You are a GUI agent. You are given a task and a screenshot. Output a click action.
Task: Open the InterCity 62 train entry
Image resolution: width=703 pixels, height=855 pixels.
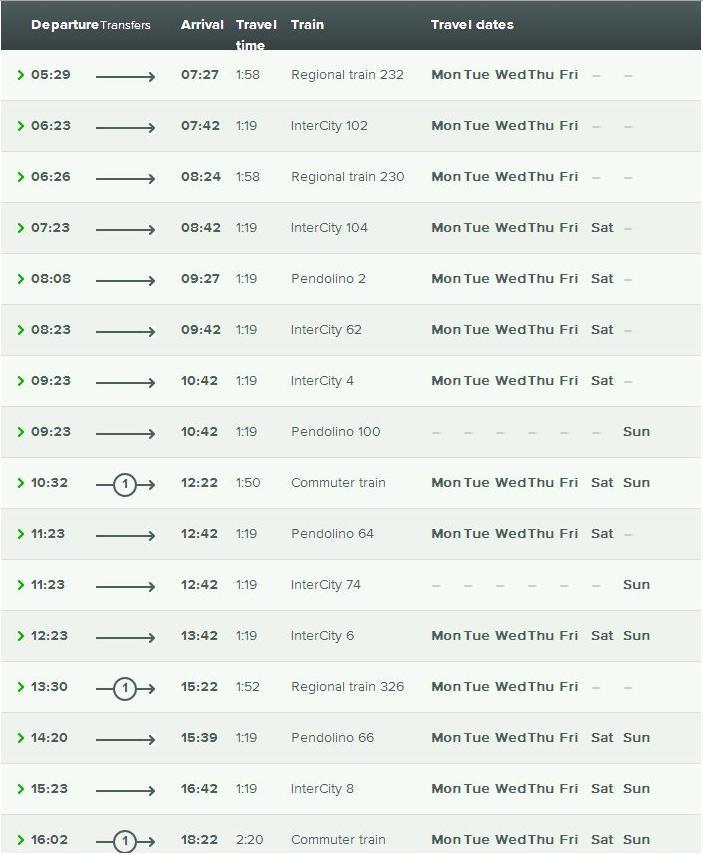326,330
